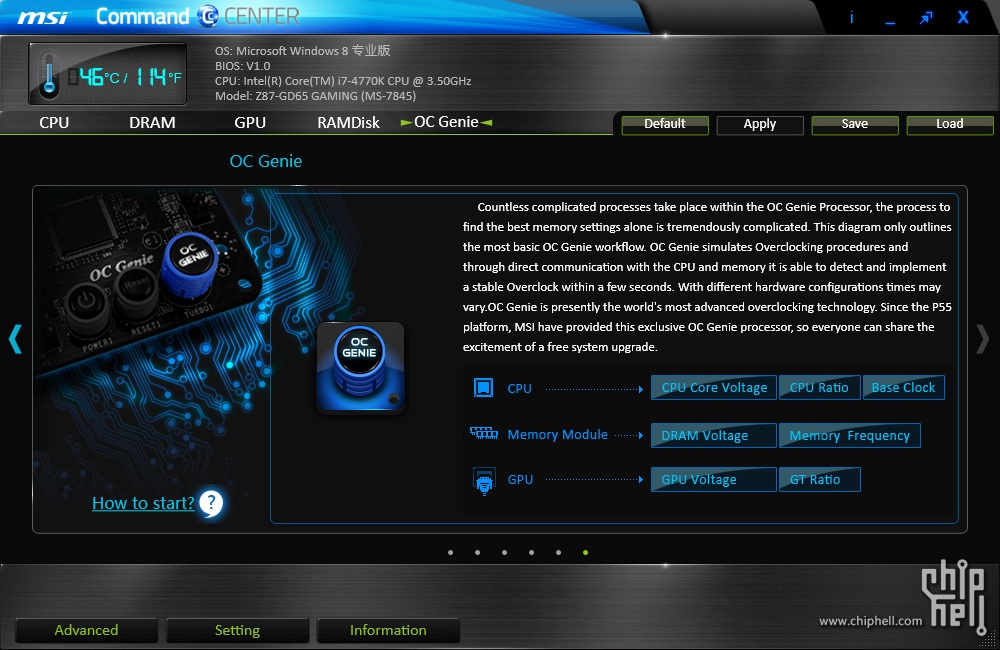
Task: Apply the current settings
Action: click(760, 124)
